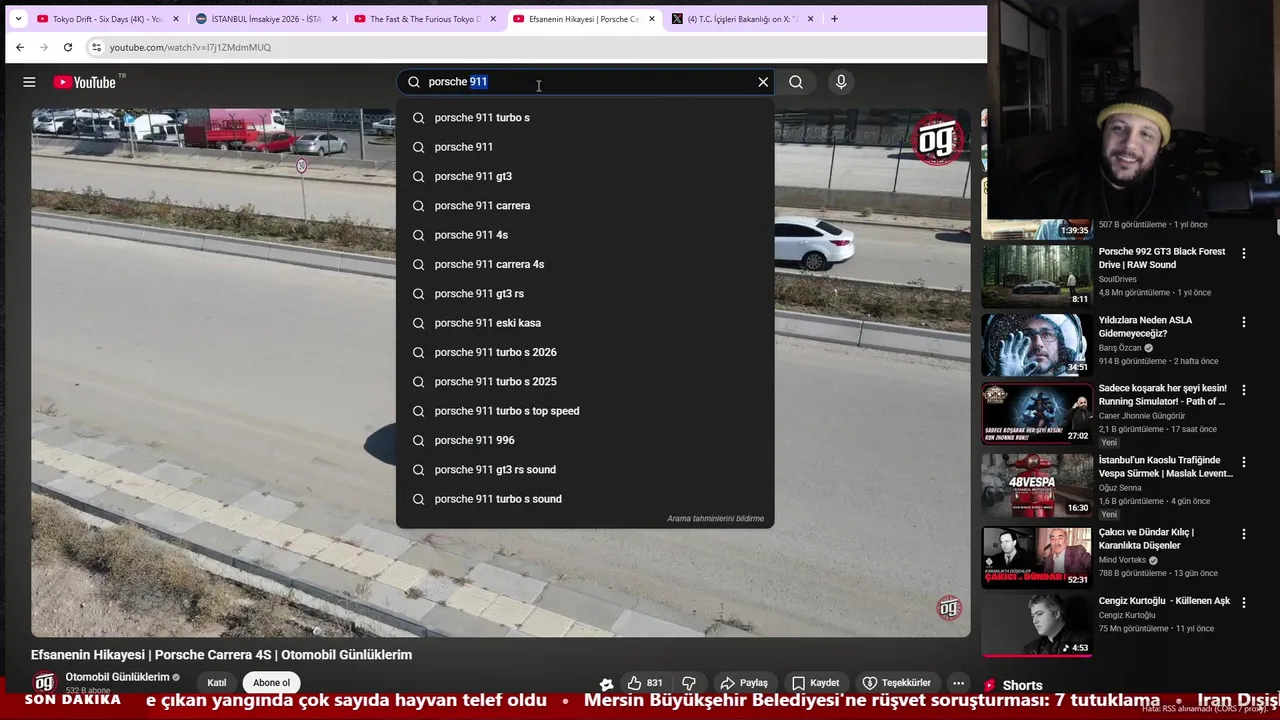Viewport: 1280px width, 720px height.
Task: Click the Teşekkürler button
Action: tap(897, 683)
